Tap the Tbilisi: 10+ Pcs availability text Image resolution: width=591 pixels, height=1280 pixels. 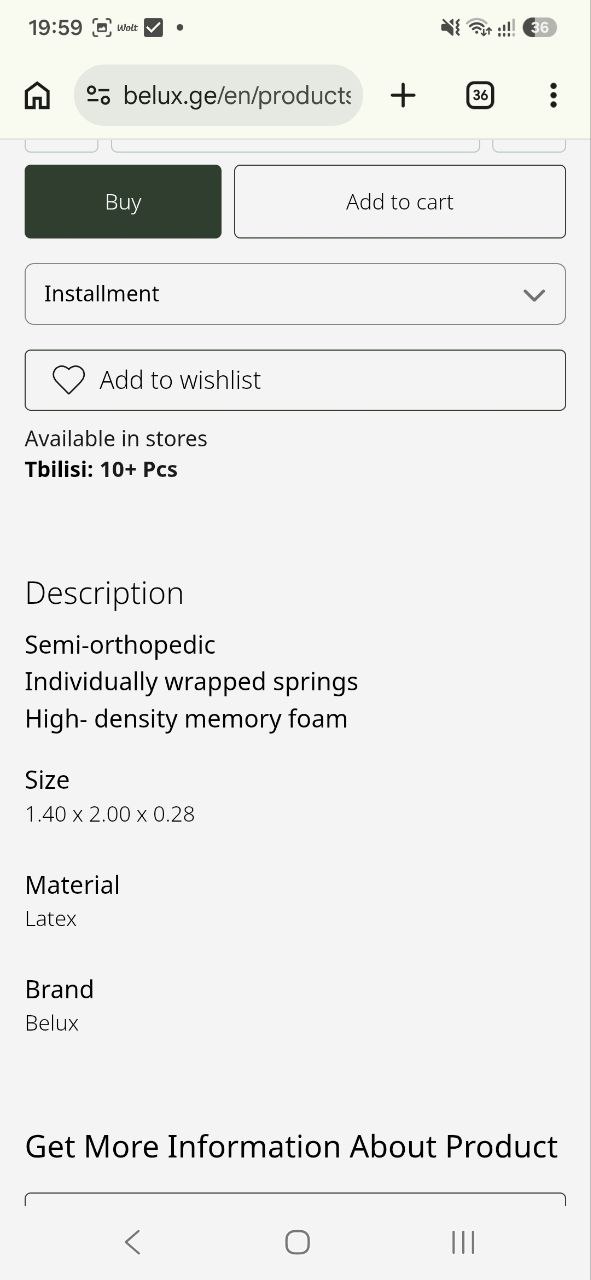coord(101,469)
